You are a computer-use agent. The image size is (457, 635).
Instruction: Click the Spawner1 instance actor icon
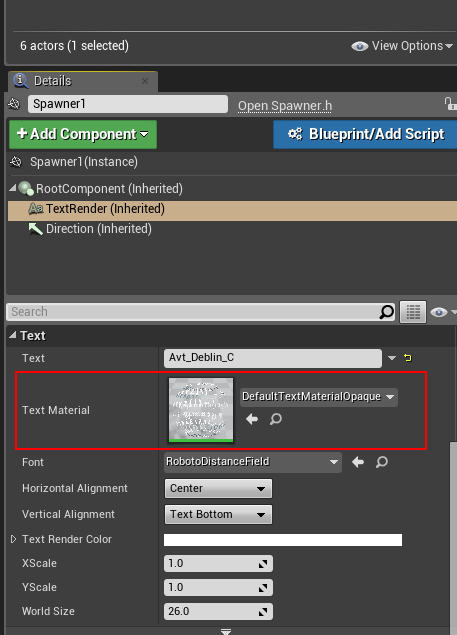coord(16,162)
